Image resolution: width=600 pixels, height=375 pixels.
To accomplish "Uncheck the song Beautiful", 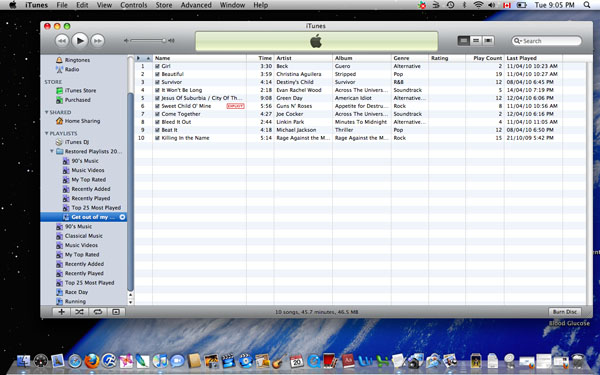I will click(x=157, y=74).
